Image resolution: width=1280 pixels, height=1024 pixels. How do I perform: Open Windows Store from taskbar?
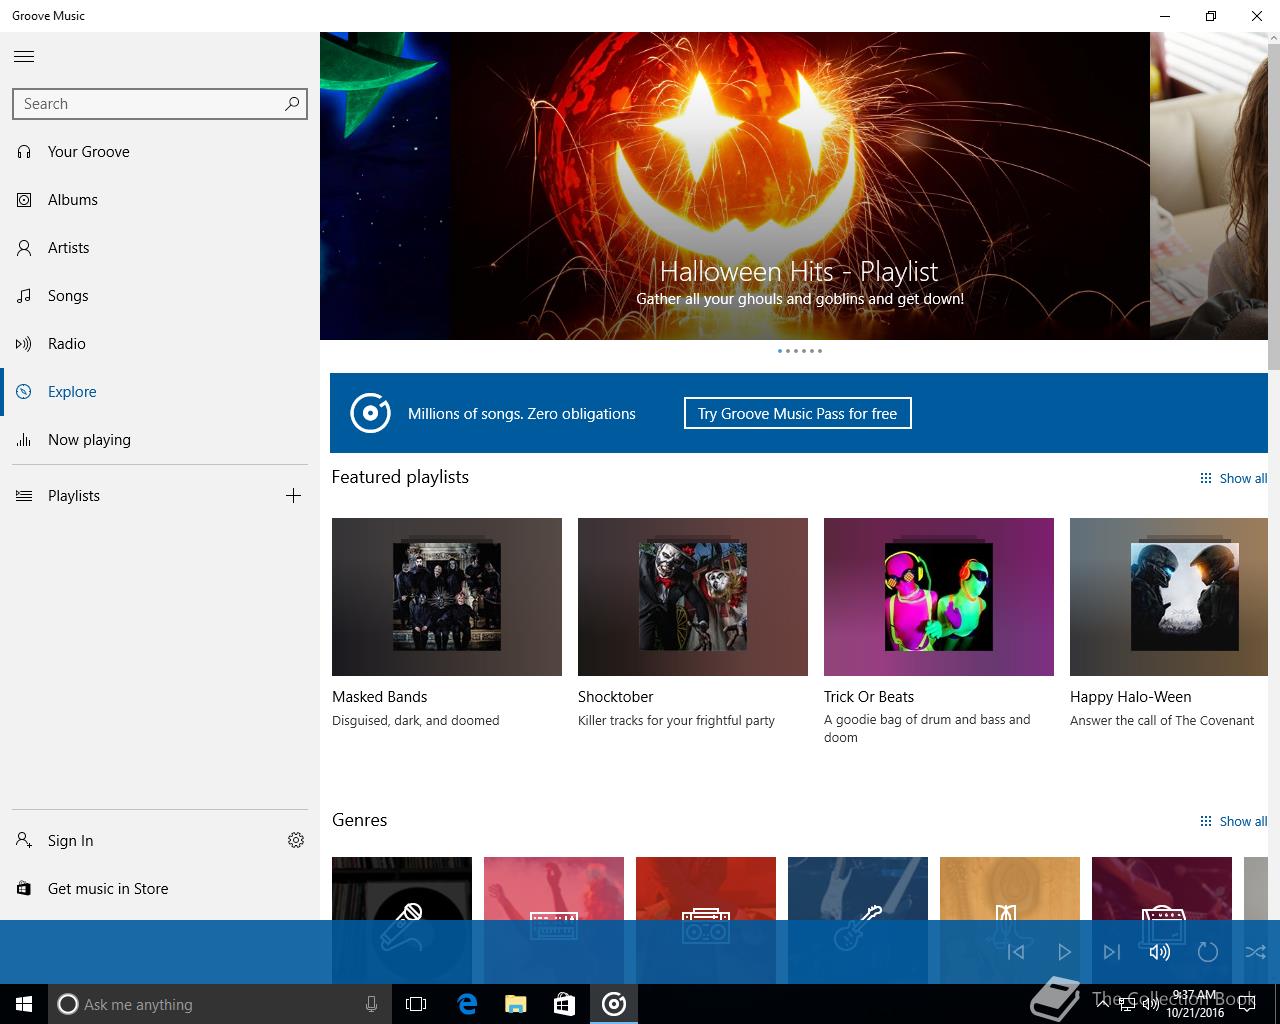pyautogui.click(x=565, y=1004)
